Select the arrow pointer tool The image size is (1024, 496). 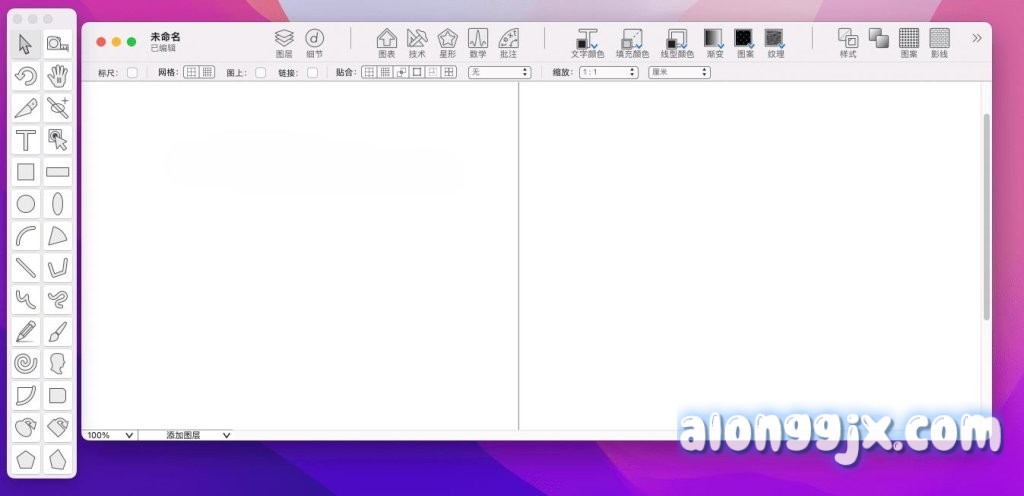click(25, 44)
